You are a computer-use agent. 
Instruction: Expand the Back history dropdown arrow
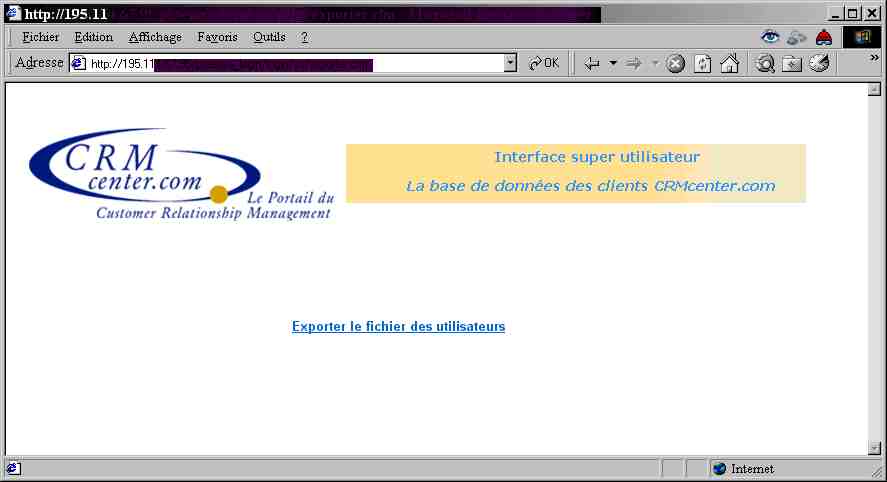click(x=613, y=63)
